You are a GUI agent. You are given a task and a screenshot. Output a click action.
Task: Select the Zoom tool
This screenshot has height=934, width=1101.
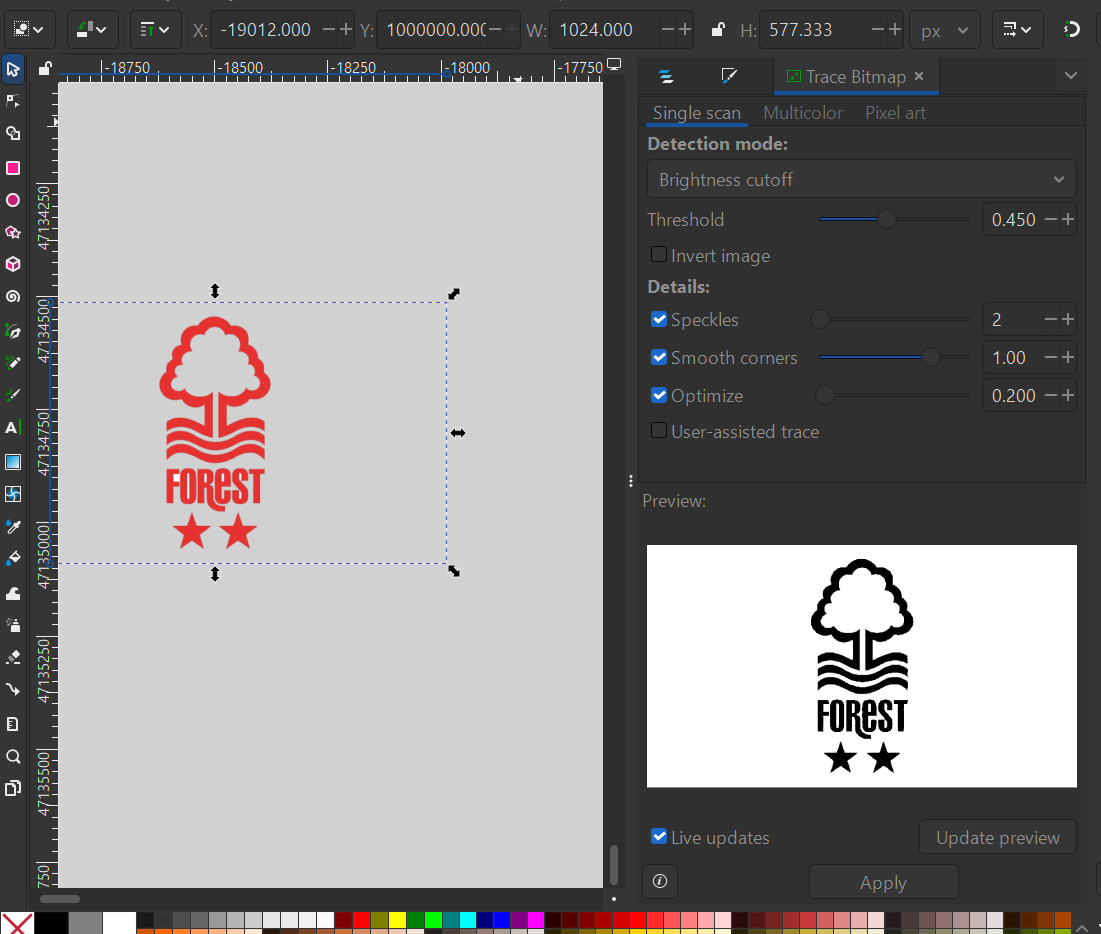point(14,756)
